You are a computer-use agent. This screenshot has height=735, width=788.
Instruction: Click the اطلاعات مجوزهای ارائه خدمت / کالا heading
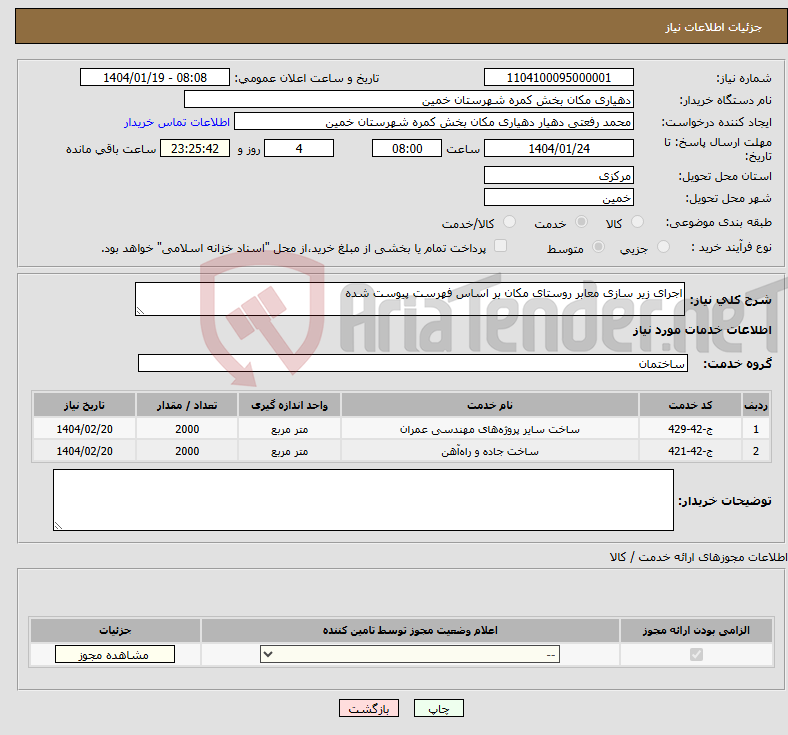pos(699,557)
